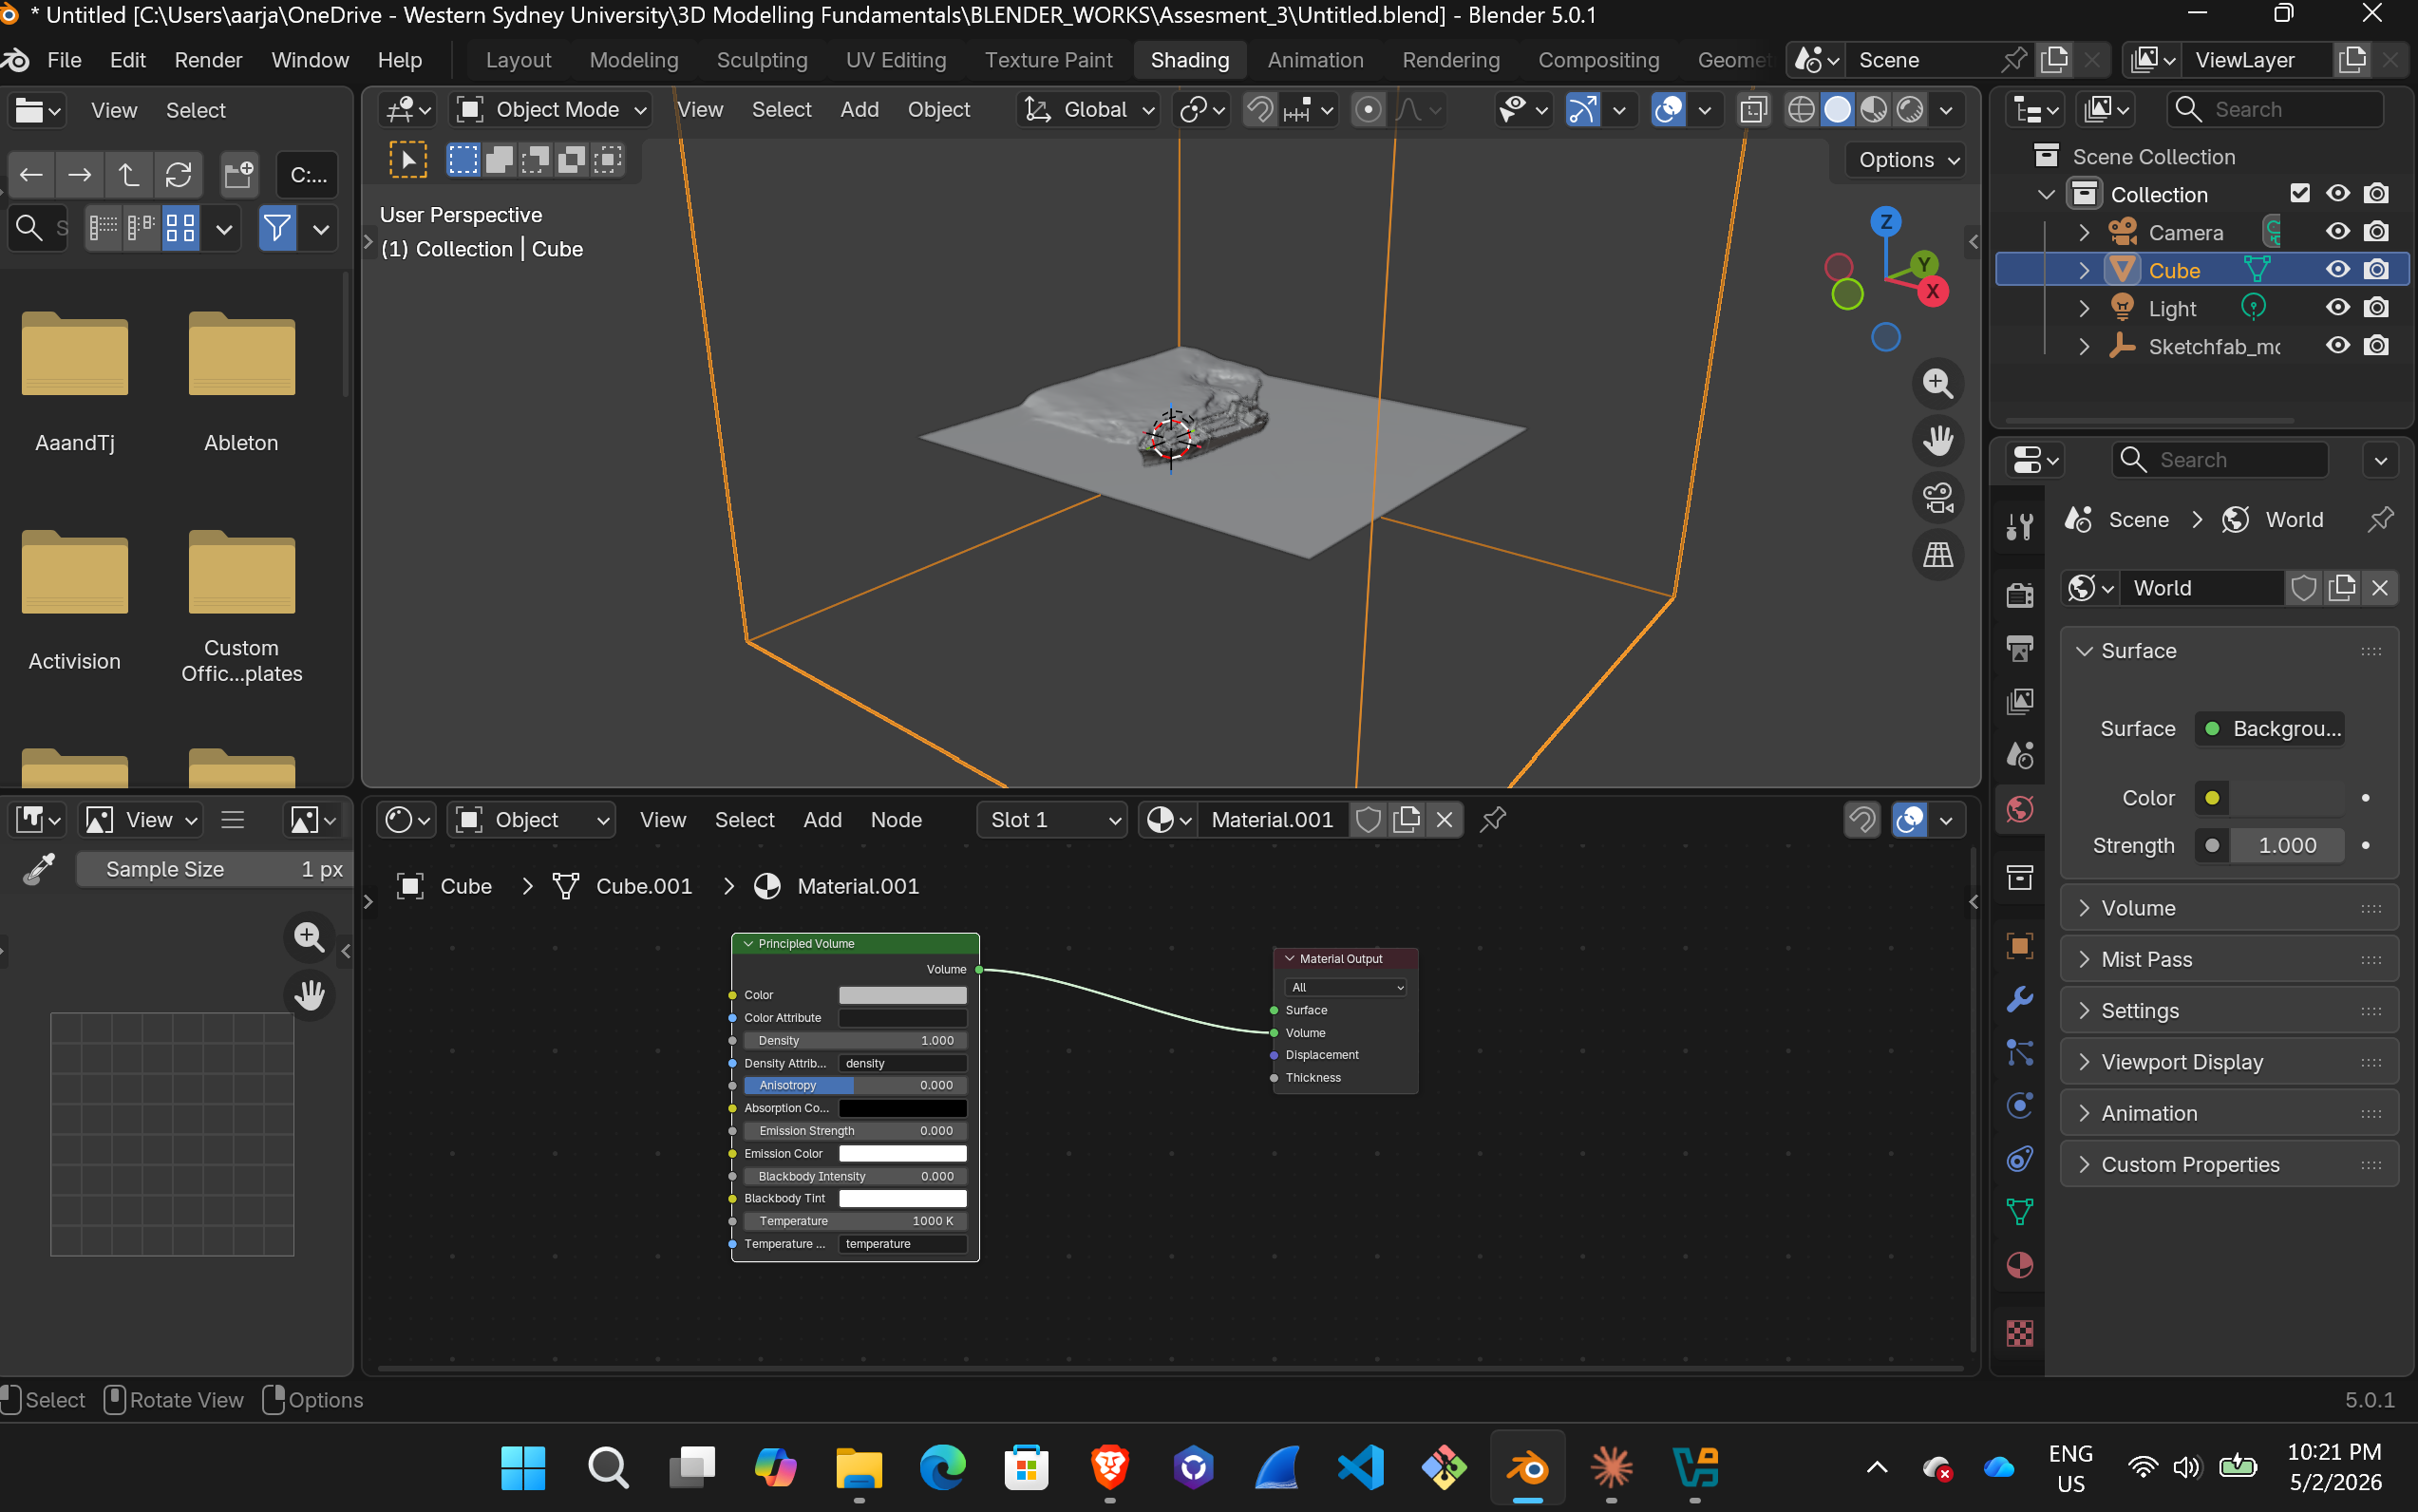Pin the node editor material

click(1493, 820)
